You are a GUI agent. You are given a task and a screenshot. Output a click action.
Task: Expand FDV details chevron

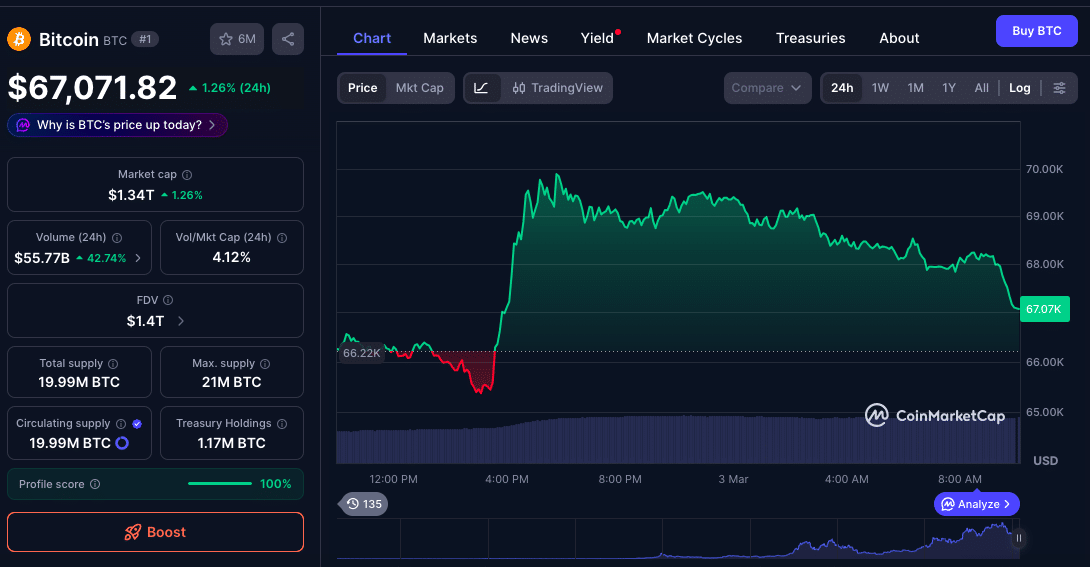(181, 321)
